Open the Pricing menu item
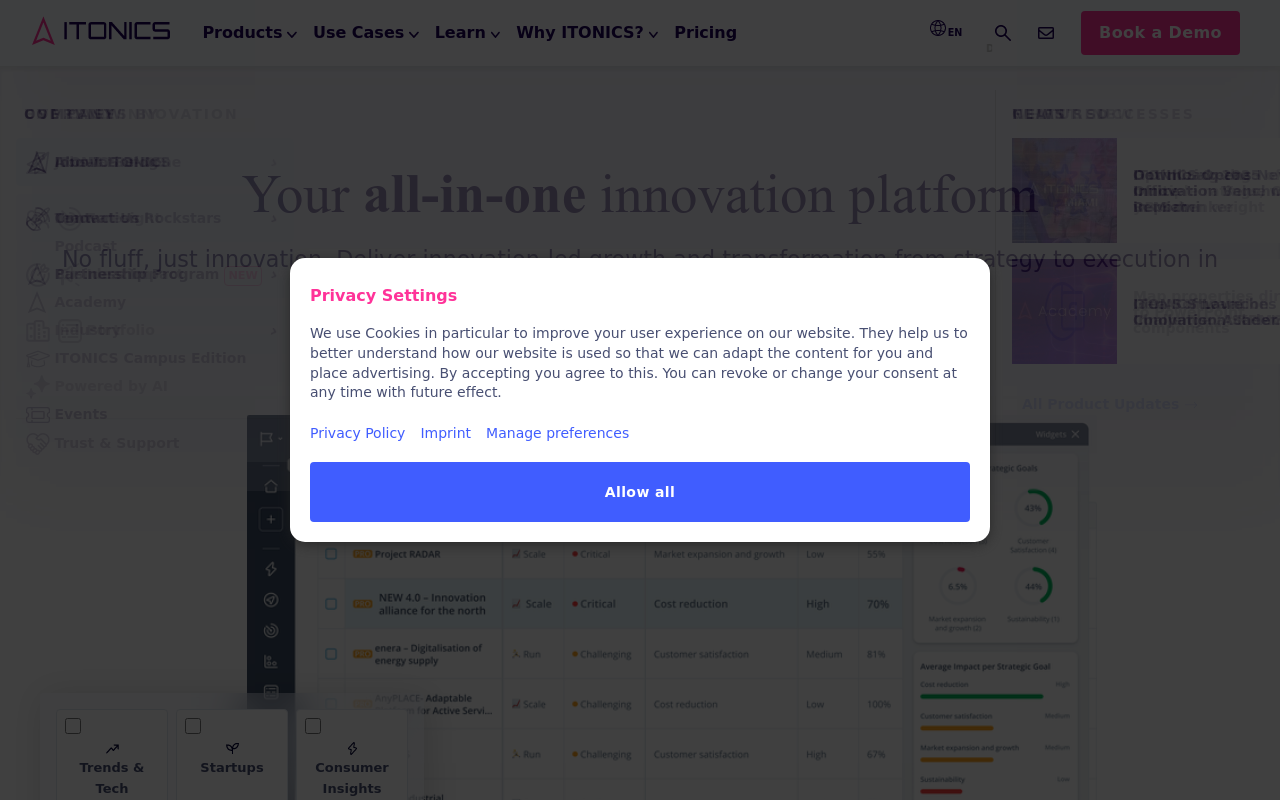This screenshot has width=1280, height=800. (x=705, y=33)
